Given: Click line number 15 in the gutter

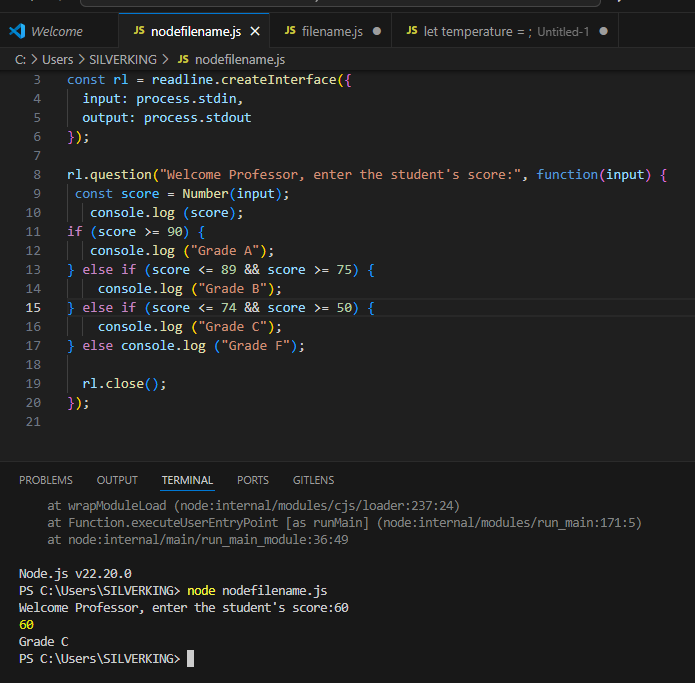Looking at the screenshot, I should coord(33,308).
